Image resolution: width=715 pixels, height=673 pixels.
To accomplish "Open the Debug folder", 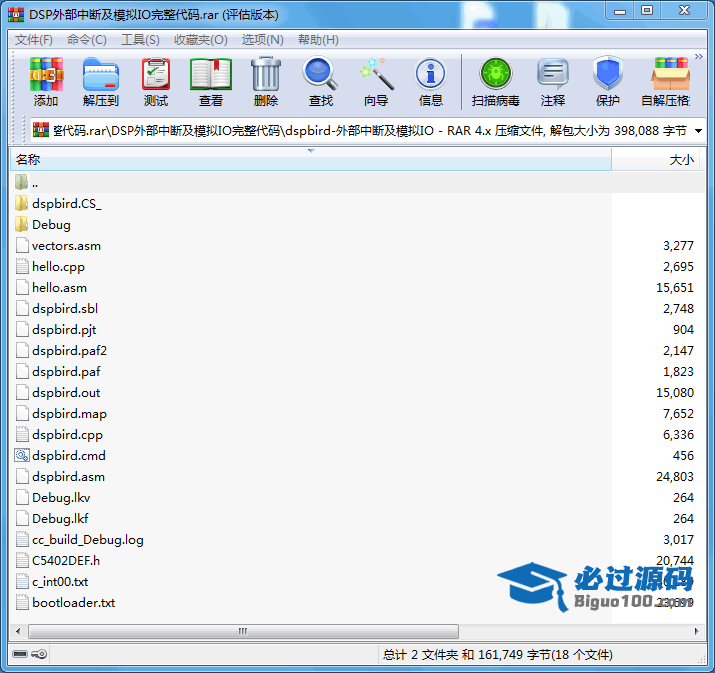I will click(51, 225).
